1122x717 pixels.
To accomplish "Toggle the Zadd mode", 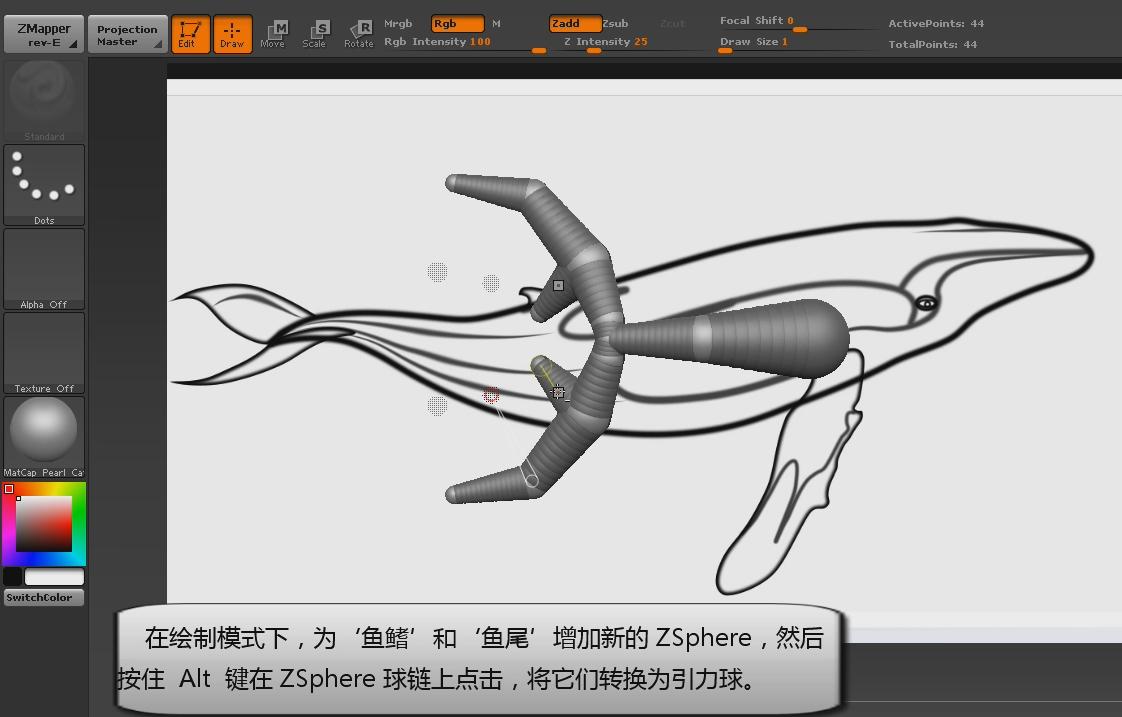I will (575, 24).
